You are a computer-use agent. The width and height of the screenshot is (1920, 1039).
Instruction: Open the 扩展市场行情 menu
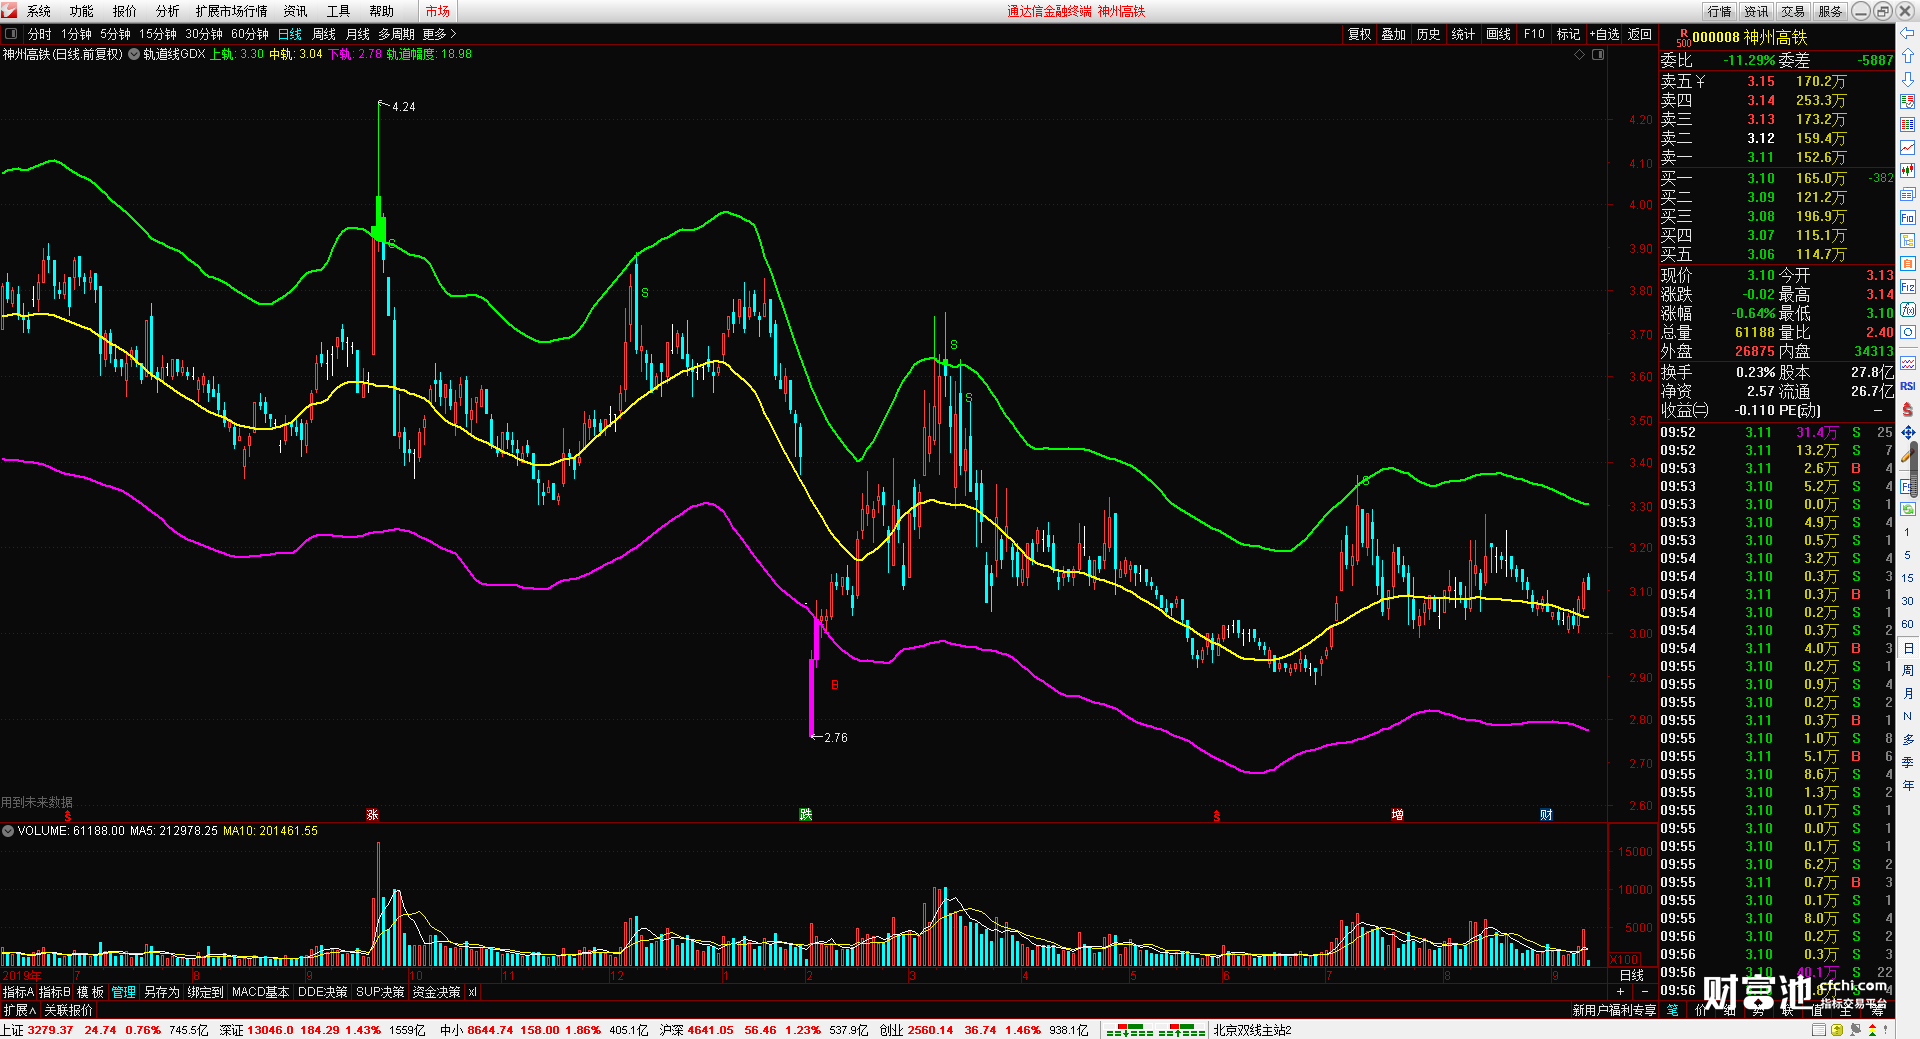(232, 11)
